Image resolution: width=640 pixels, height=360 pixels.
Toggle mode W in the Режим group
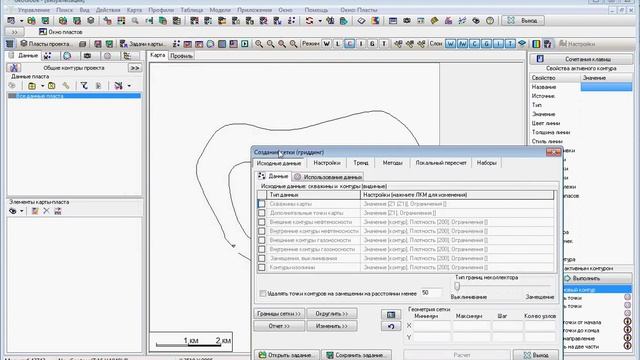327,44
